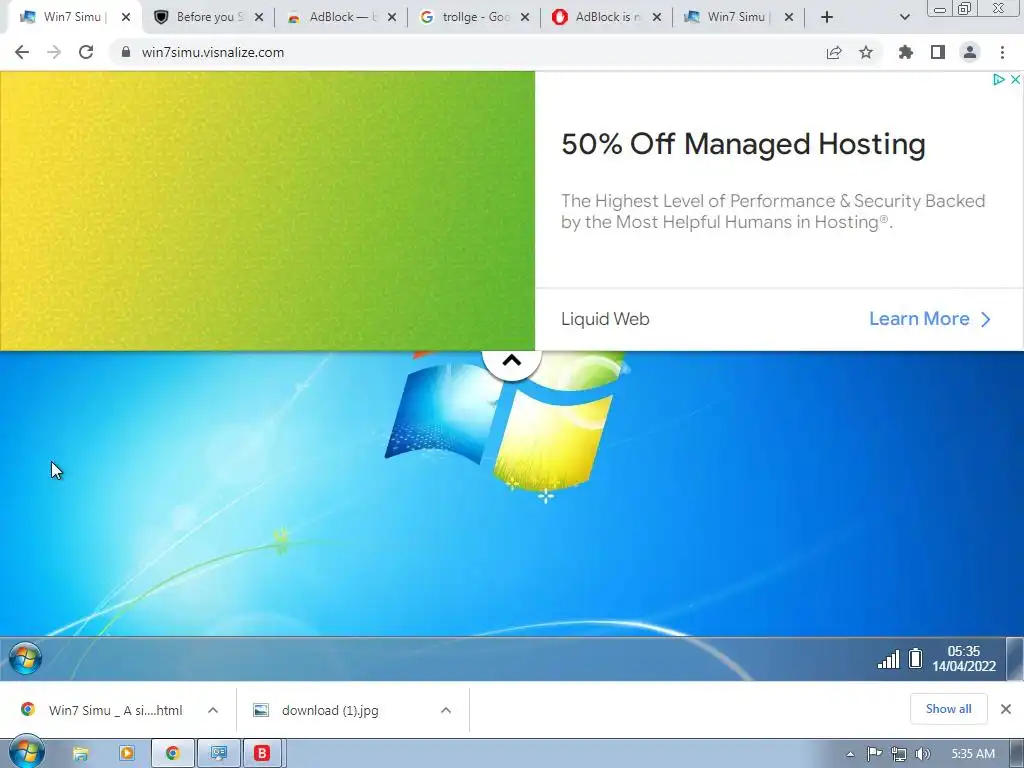Viewport: 1024px width, 768px height.
Task: Open Chrome's three-dot menu
Action: tap(1002, 52)
